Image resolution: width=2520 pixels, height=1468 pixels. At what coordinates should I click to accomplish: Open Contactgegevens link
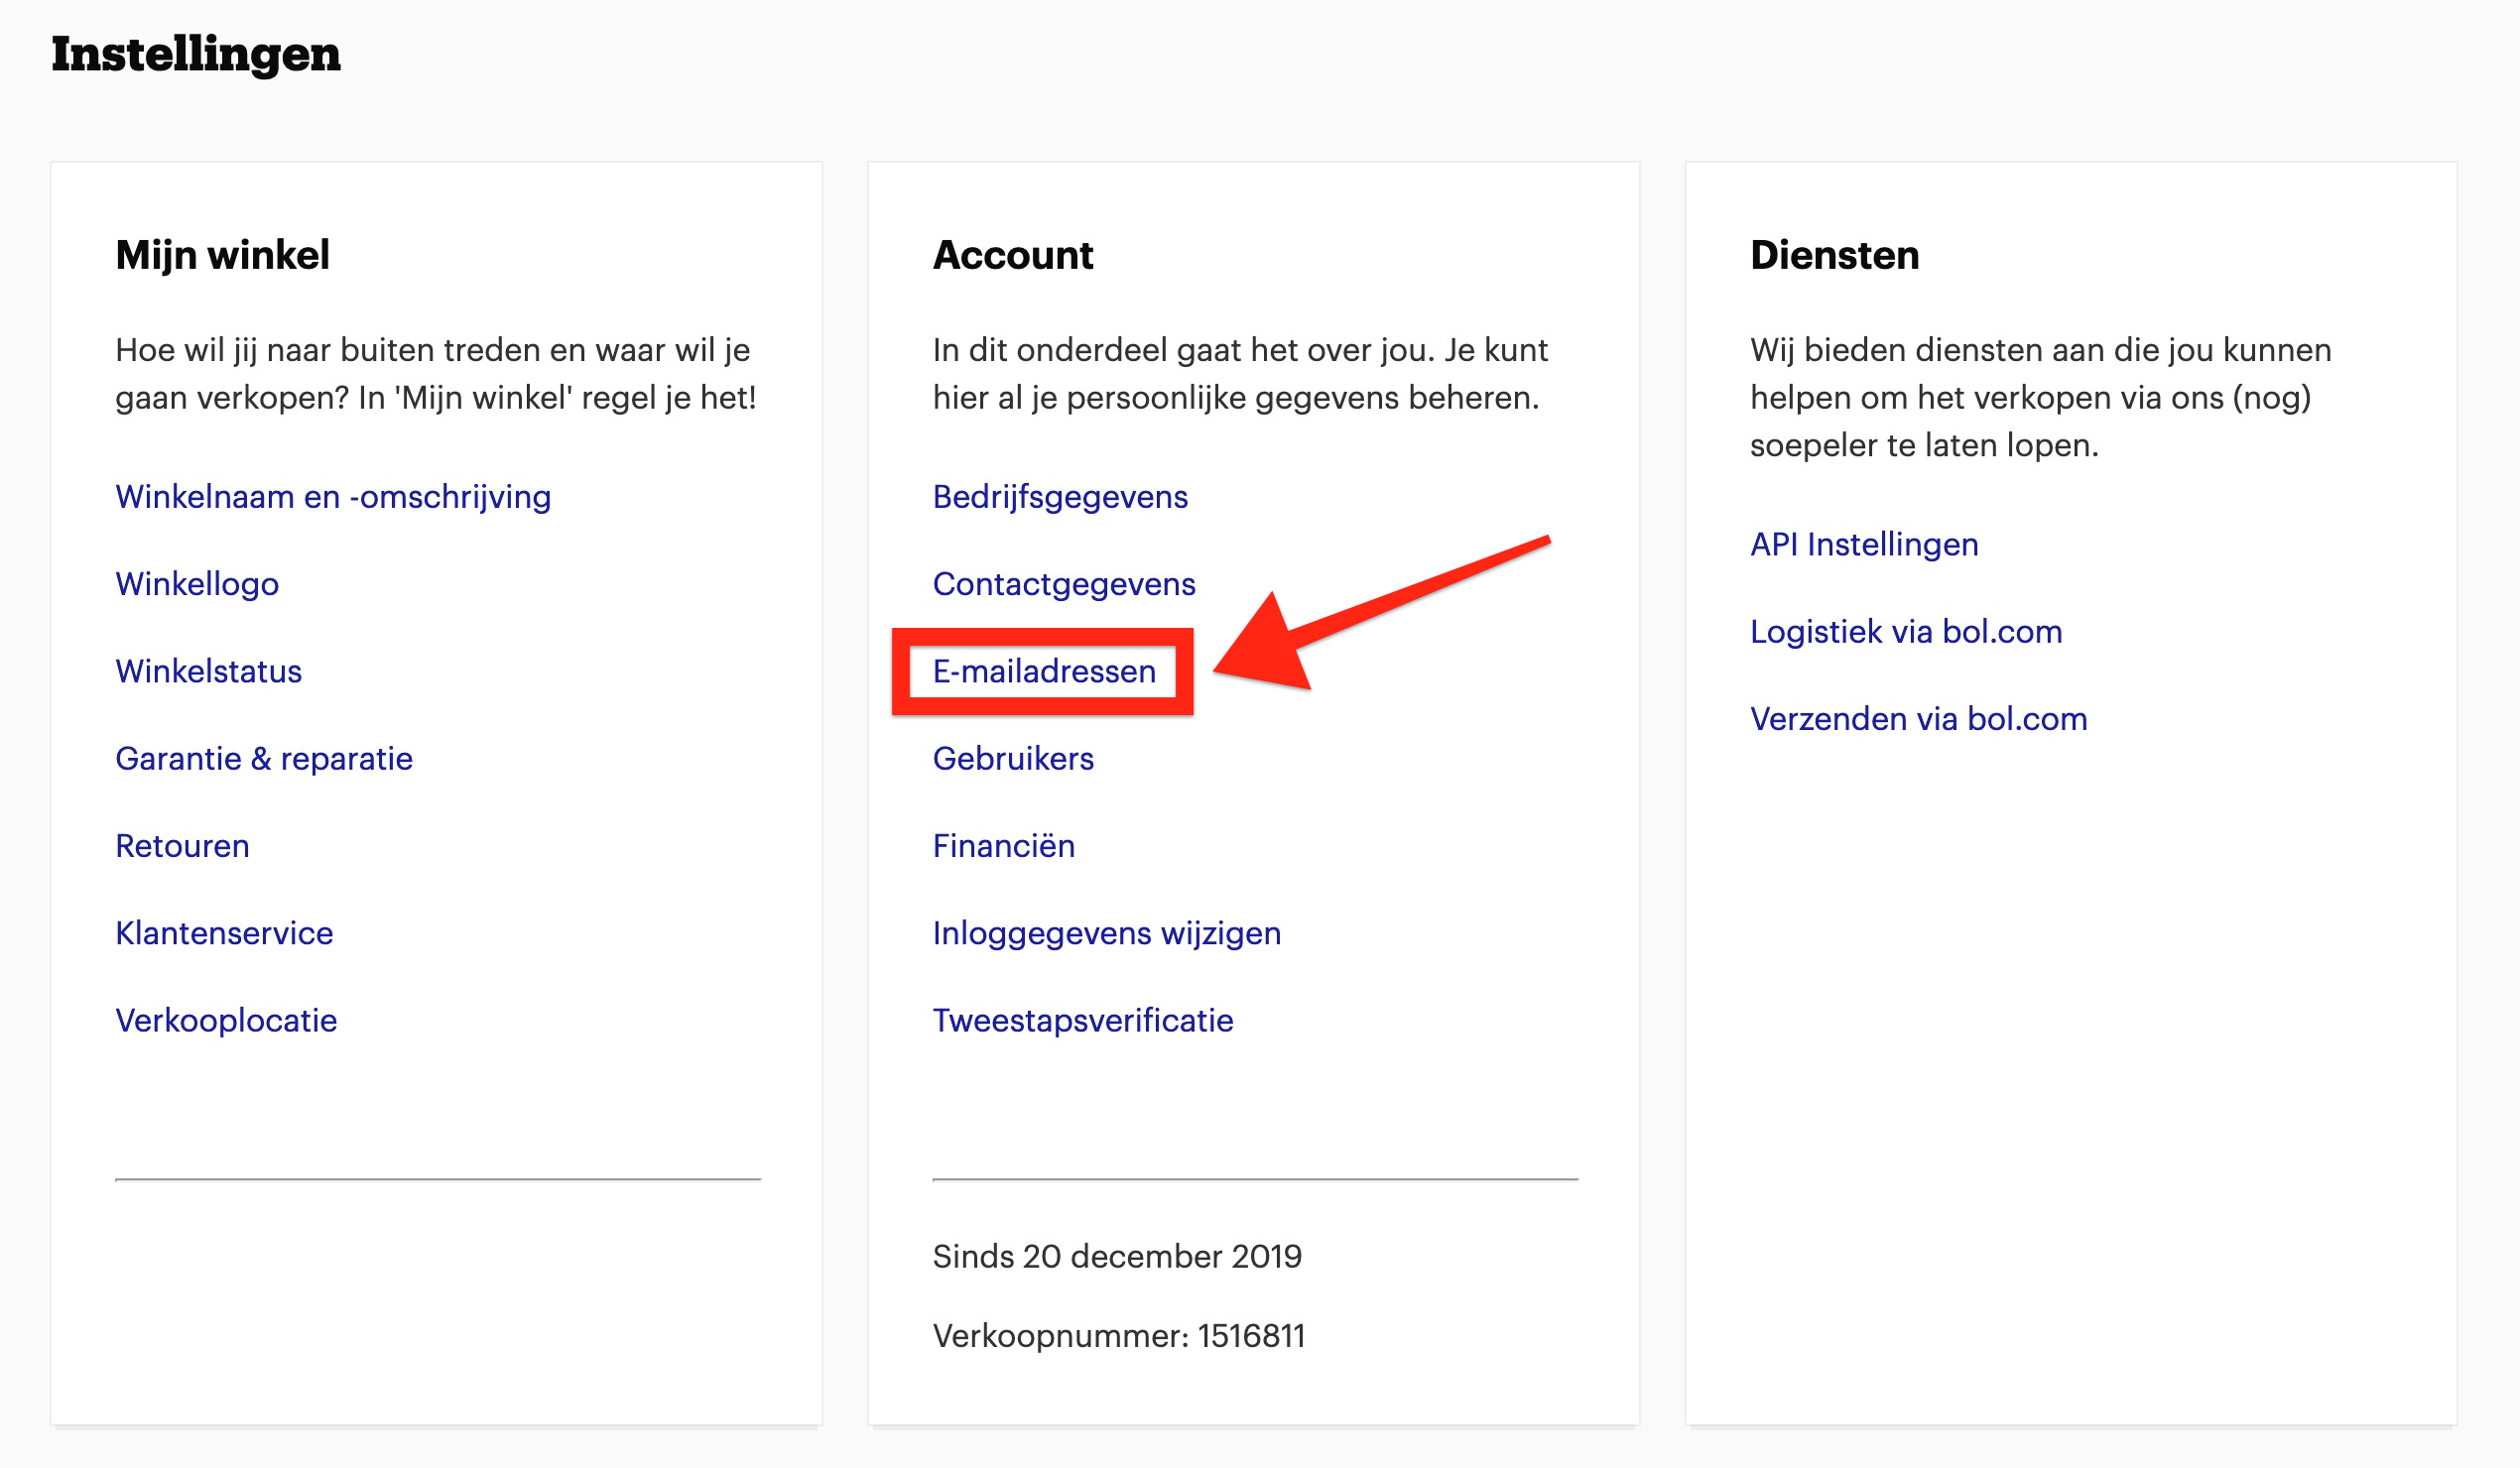(1064, 584)
